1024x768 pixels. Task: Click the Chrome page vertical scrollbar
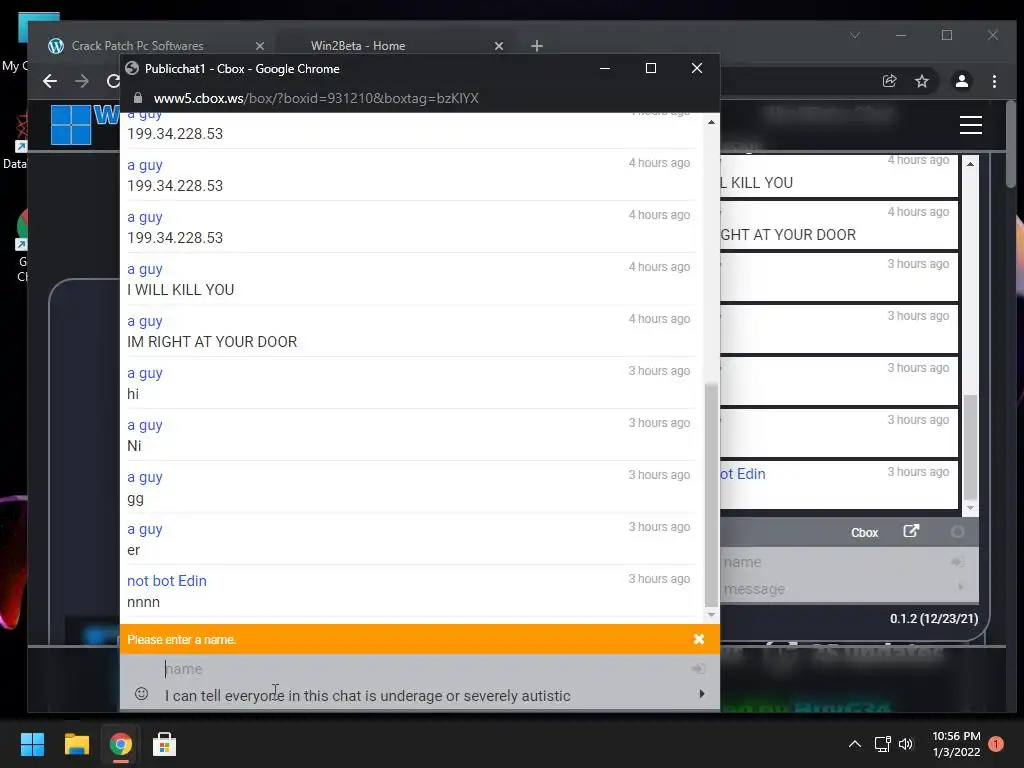tap(1011, 144)
